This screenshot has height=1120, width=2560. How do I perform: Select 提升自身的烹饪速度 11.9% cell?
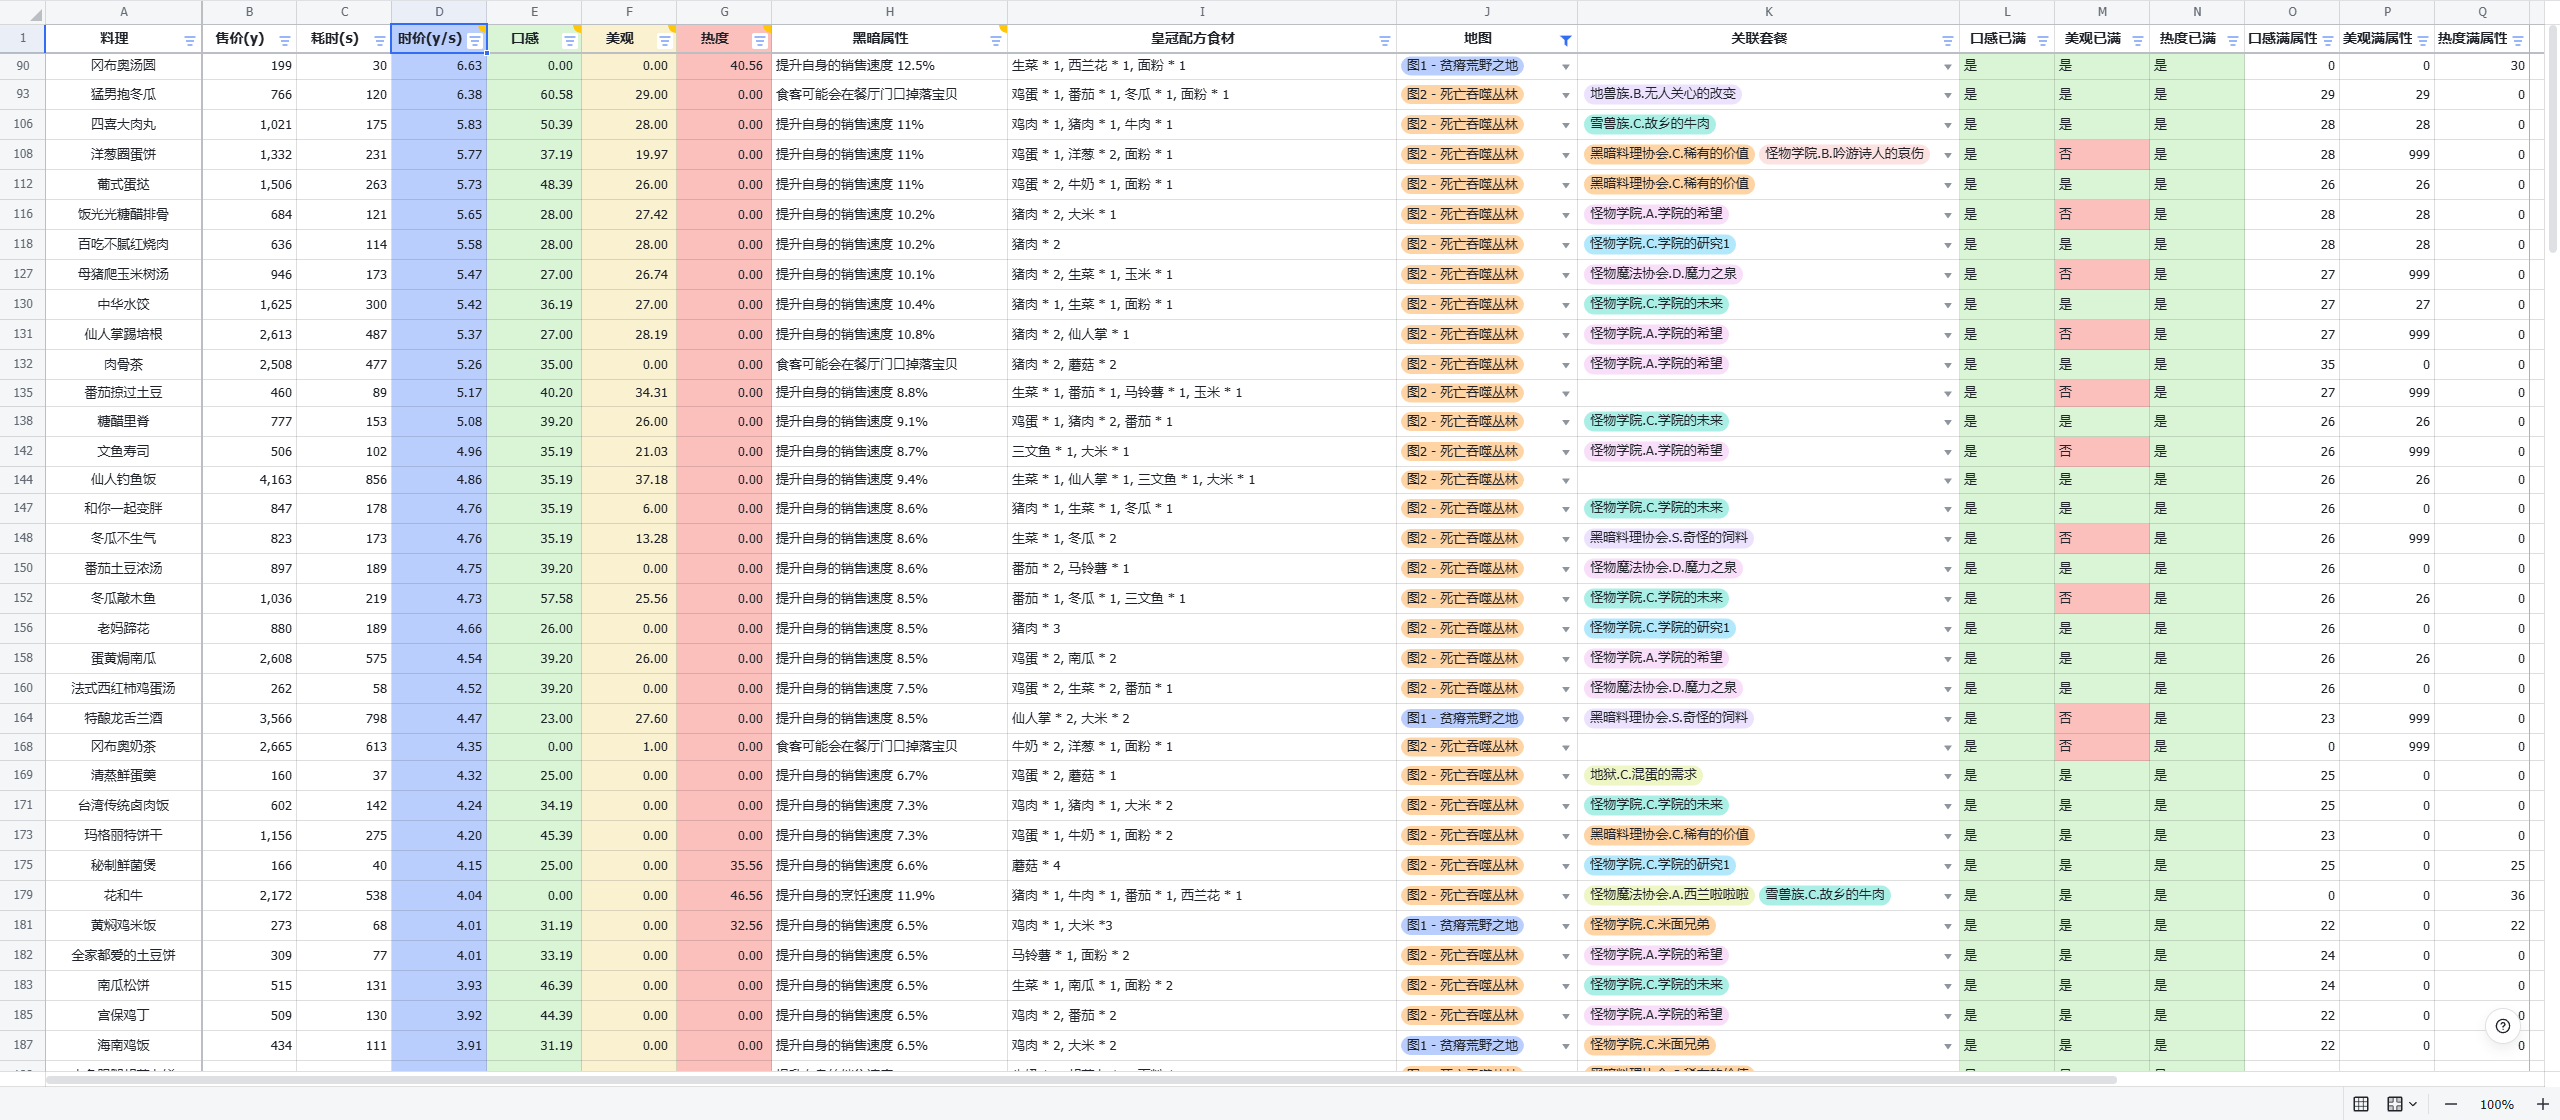tap(889, 895)
